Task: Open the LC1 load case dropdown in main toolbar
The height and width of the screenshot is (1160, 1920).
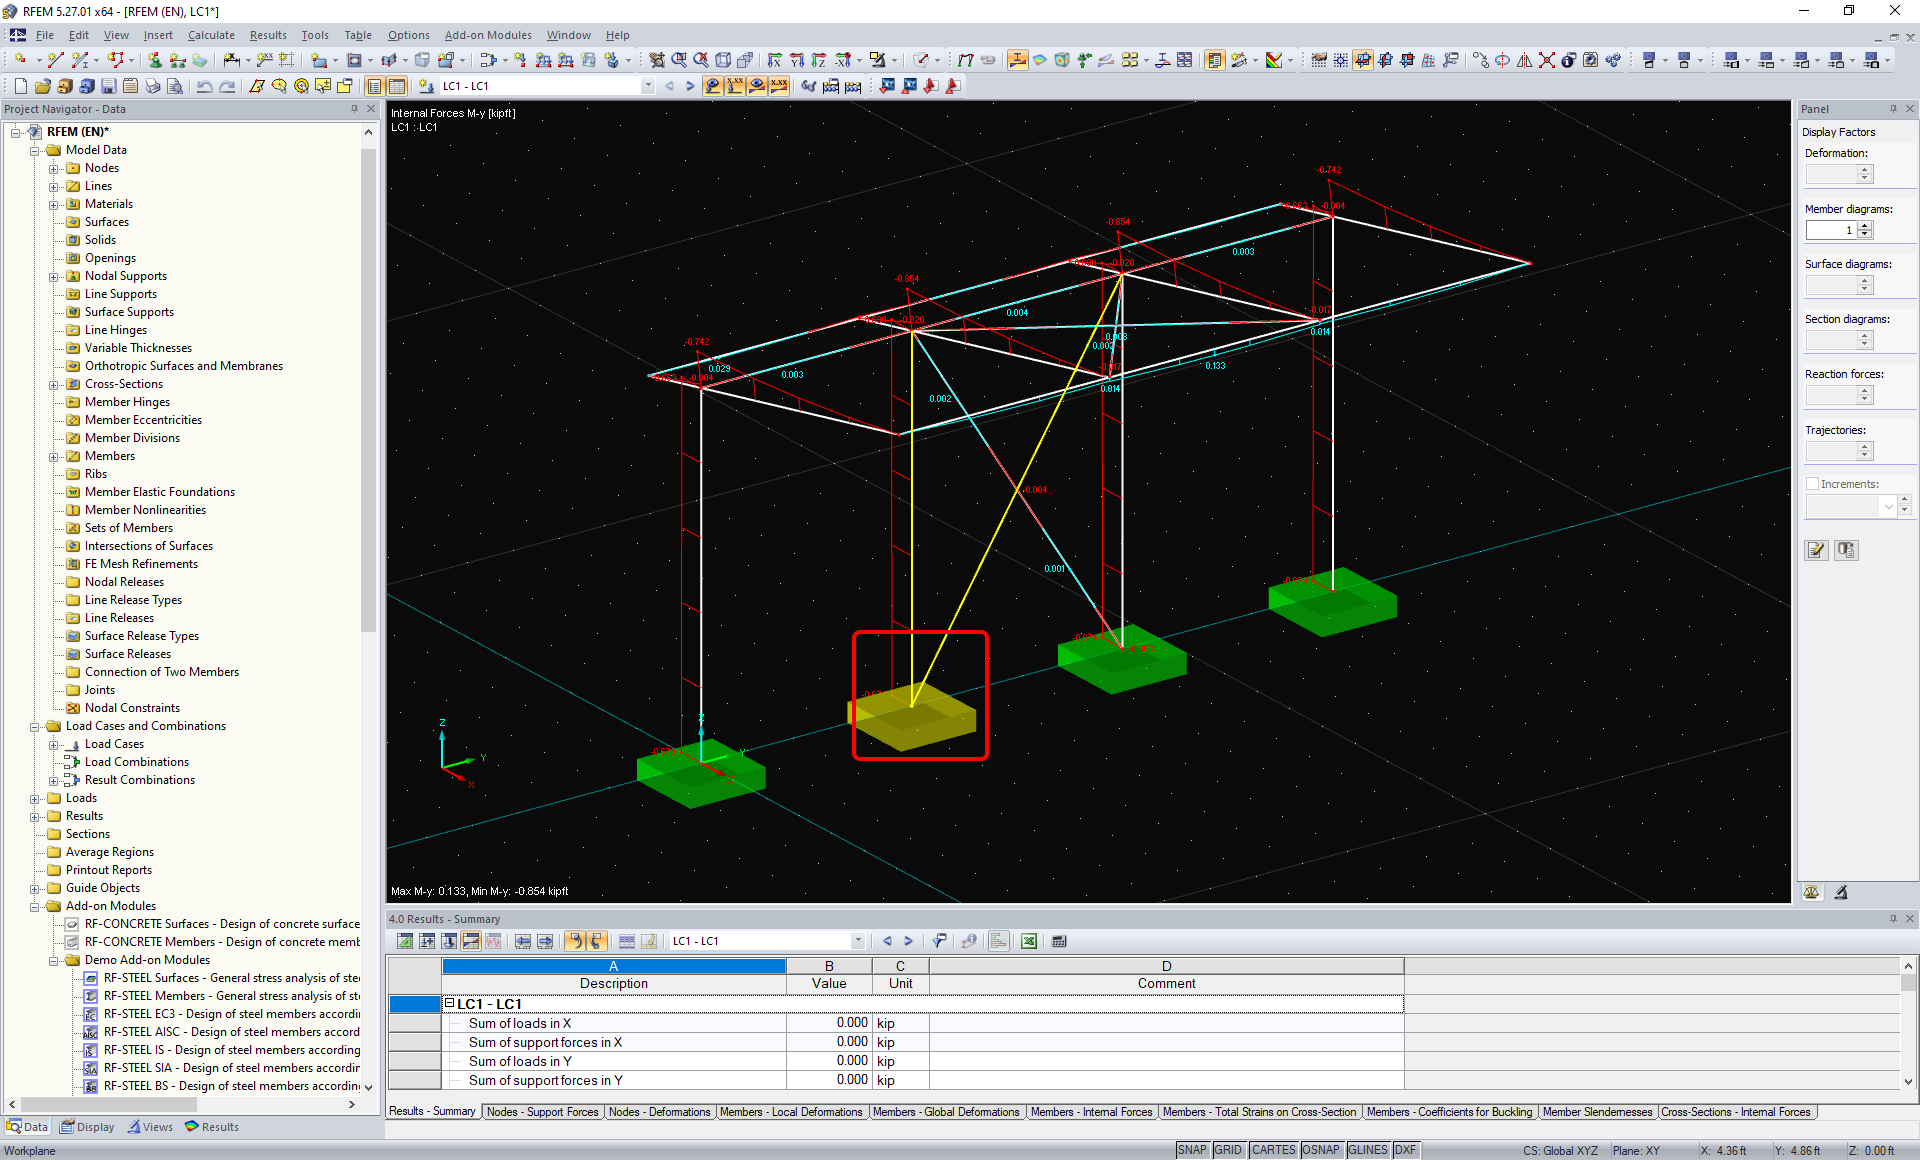Action: click(648, 86)
